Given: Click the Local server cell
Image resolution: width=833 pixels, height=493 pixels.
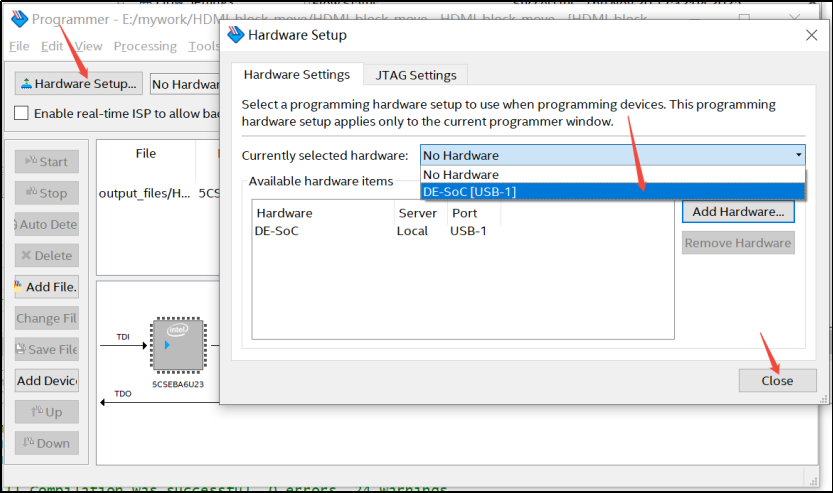Looking at the screenshot, I should (x=412, y=231).
